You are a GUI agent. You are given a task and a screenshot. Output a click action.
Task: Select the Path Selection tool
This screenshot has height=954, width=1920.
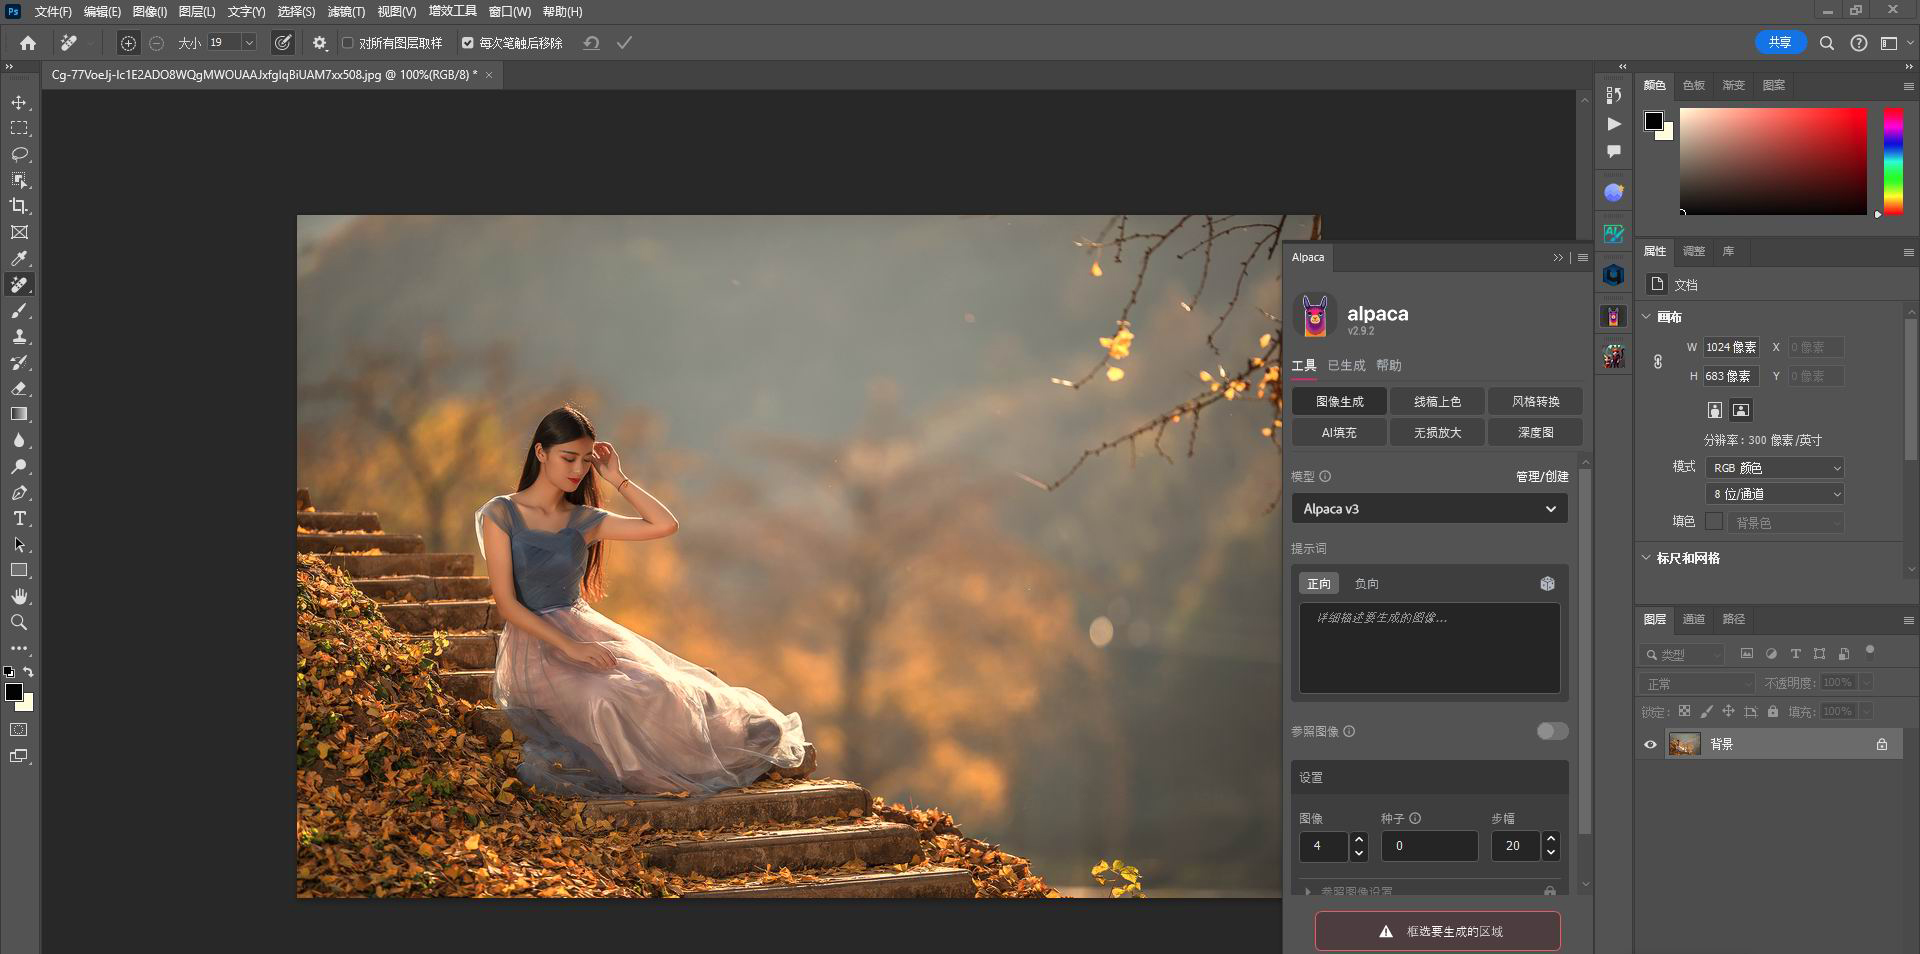tap(19, 545)
